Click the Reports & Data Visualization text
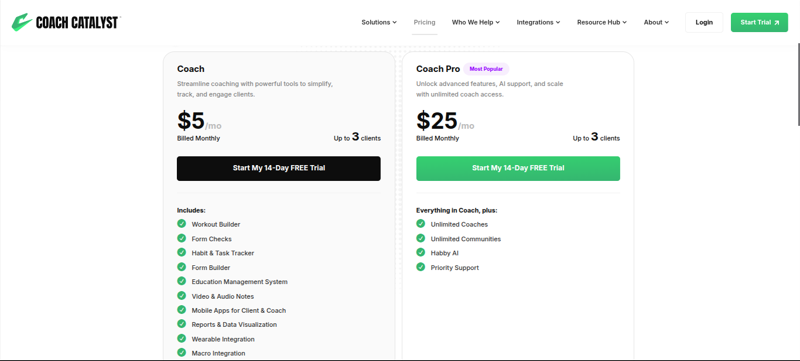800x361 pixels. (234, 324)
